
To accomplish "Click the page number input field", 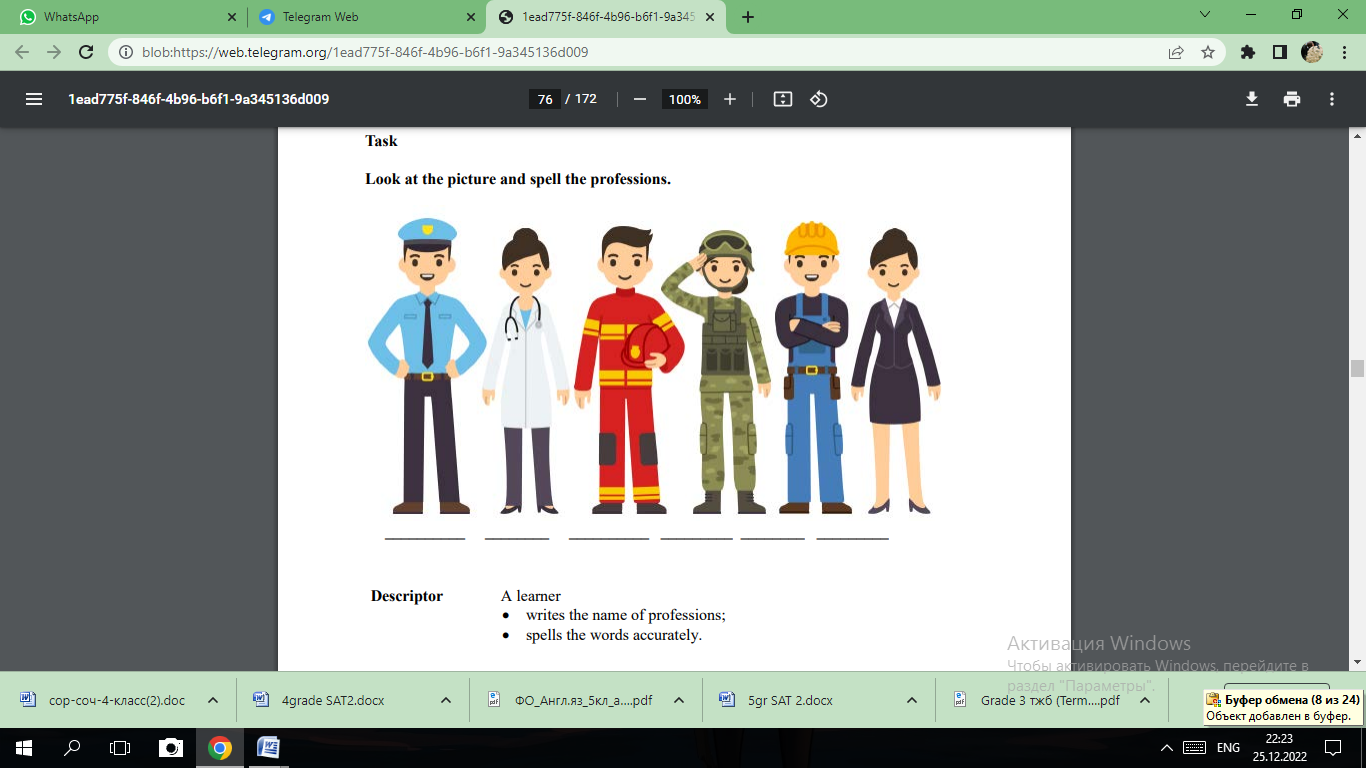I will 545,99.
